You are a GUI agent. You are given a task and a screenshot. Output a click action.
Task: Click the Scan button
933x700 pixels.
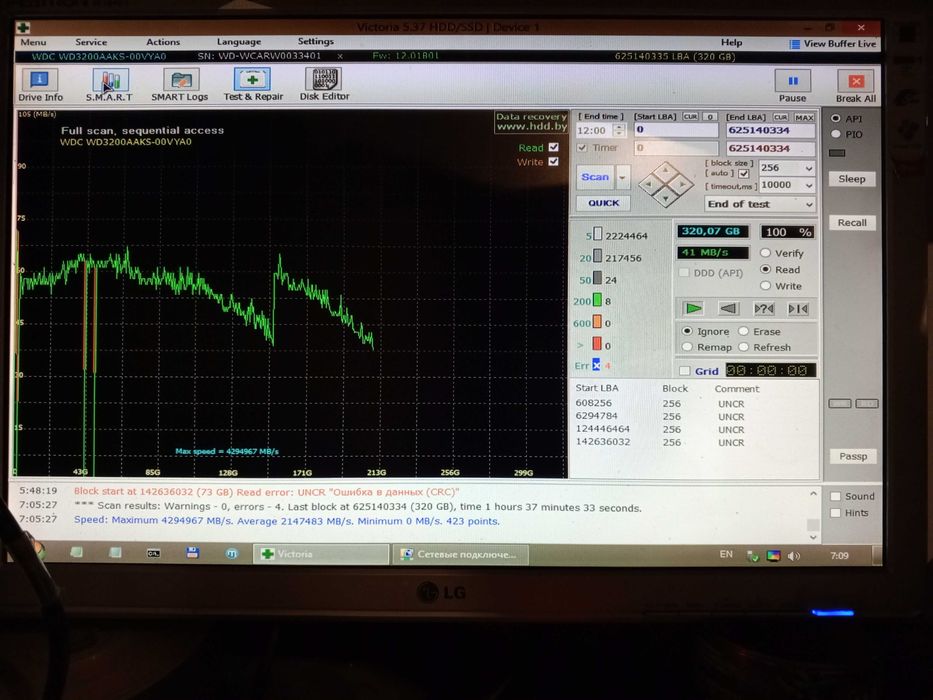click(x=595, y=177)
